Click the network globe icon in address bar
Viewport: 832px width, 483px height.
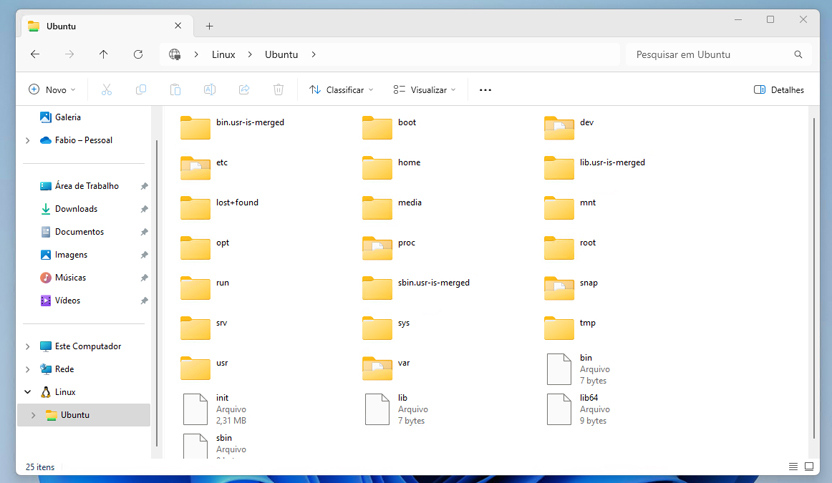tap(175, 54)
